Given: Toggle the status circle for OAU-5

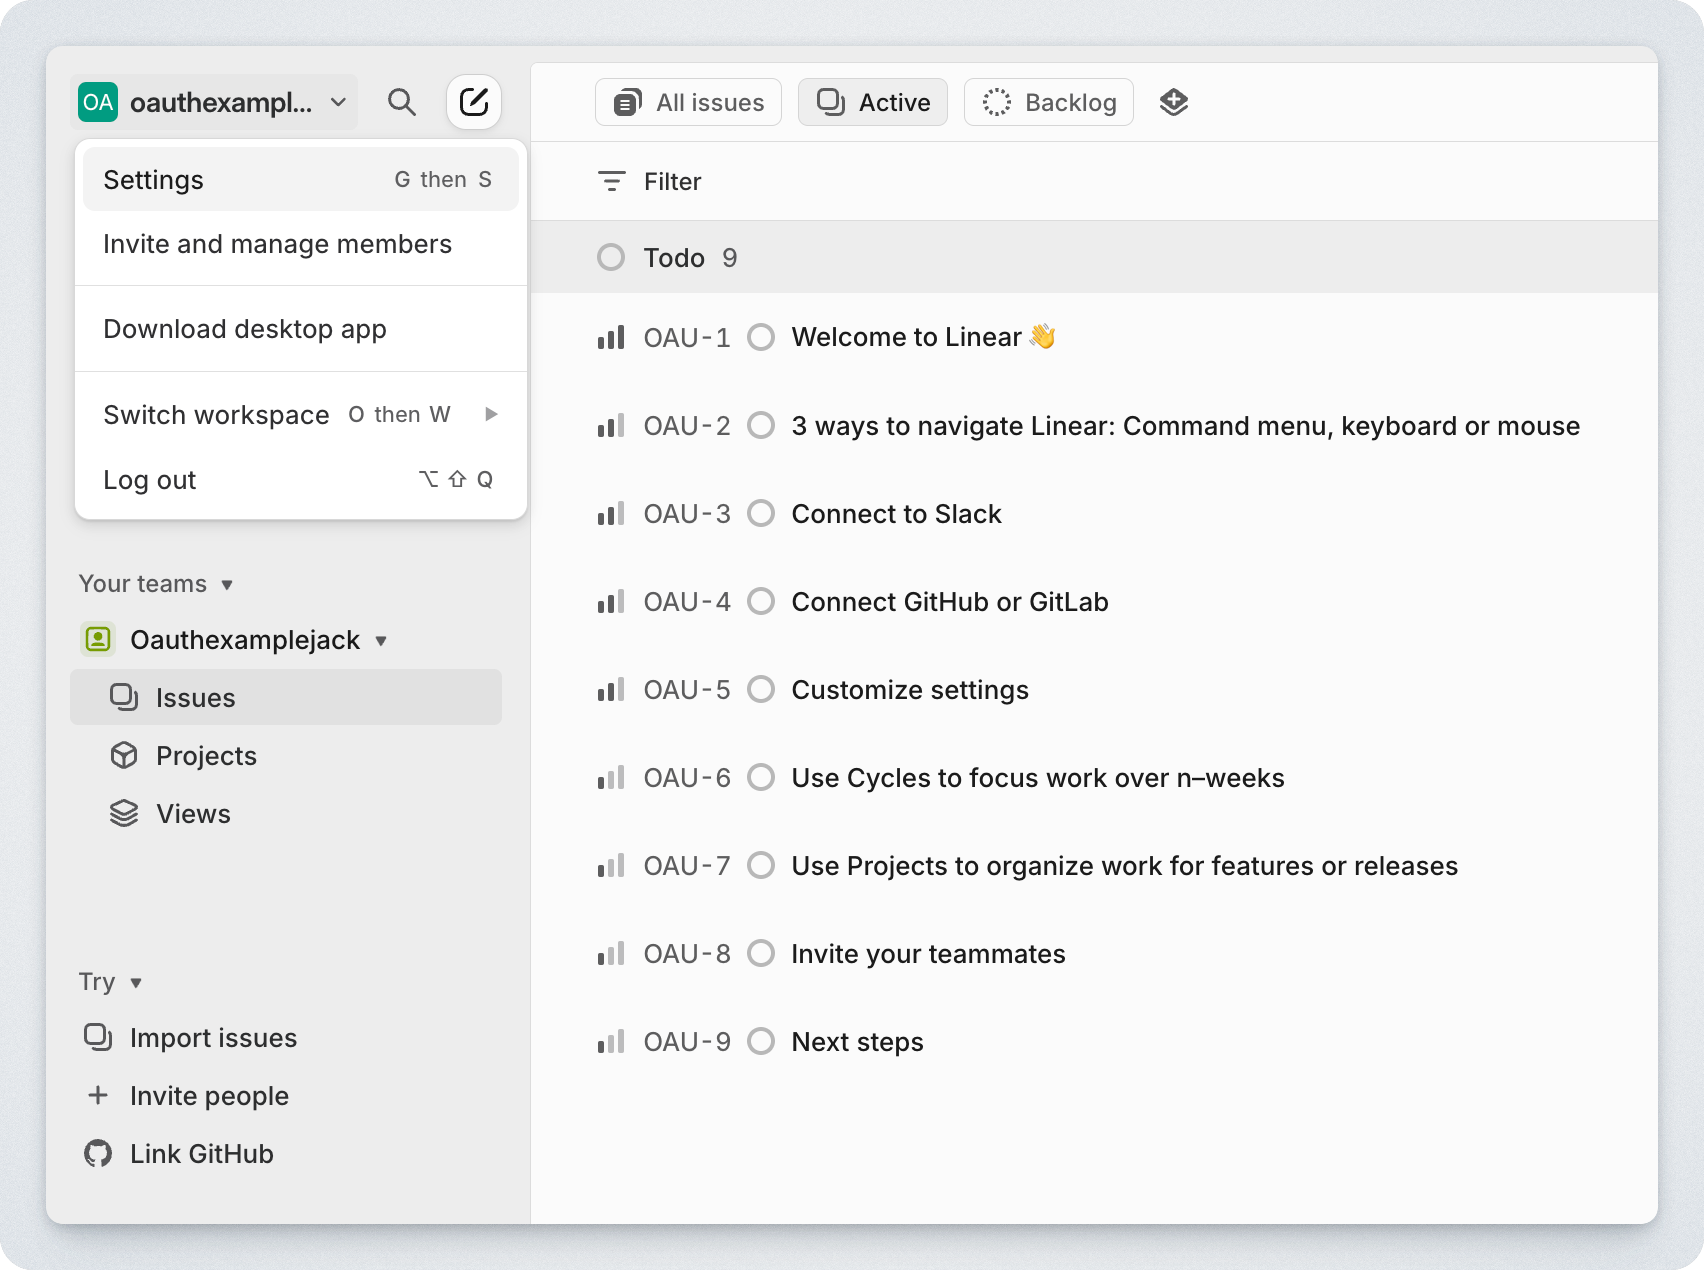Looking at the screenshot, I should coord(761,690).
